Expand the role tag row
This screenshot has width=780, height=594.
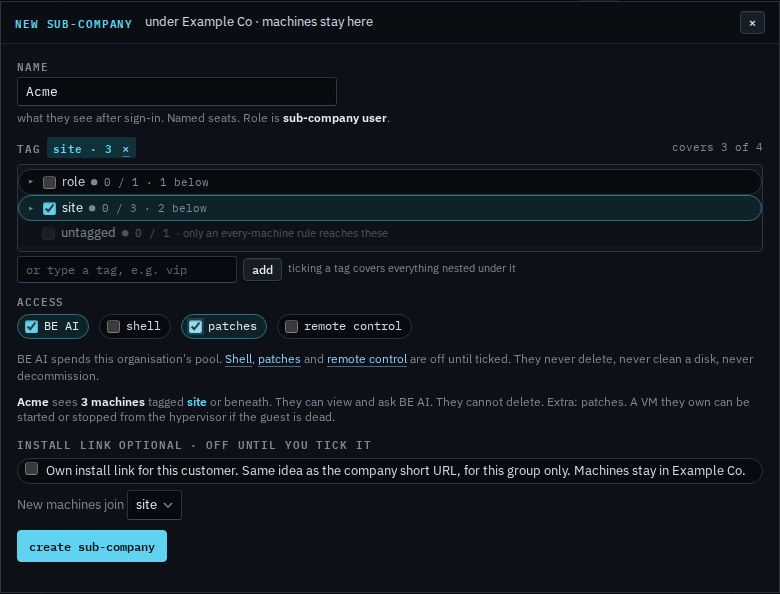[x=31, y=182]
